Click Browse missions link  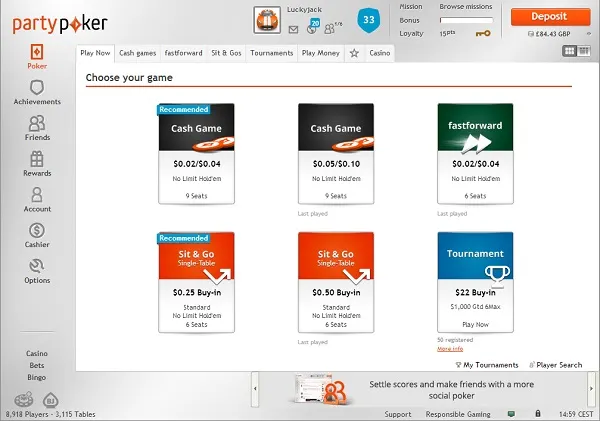click(x=466, y=7)
